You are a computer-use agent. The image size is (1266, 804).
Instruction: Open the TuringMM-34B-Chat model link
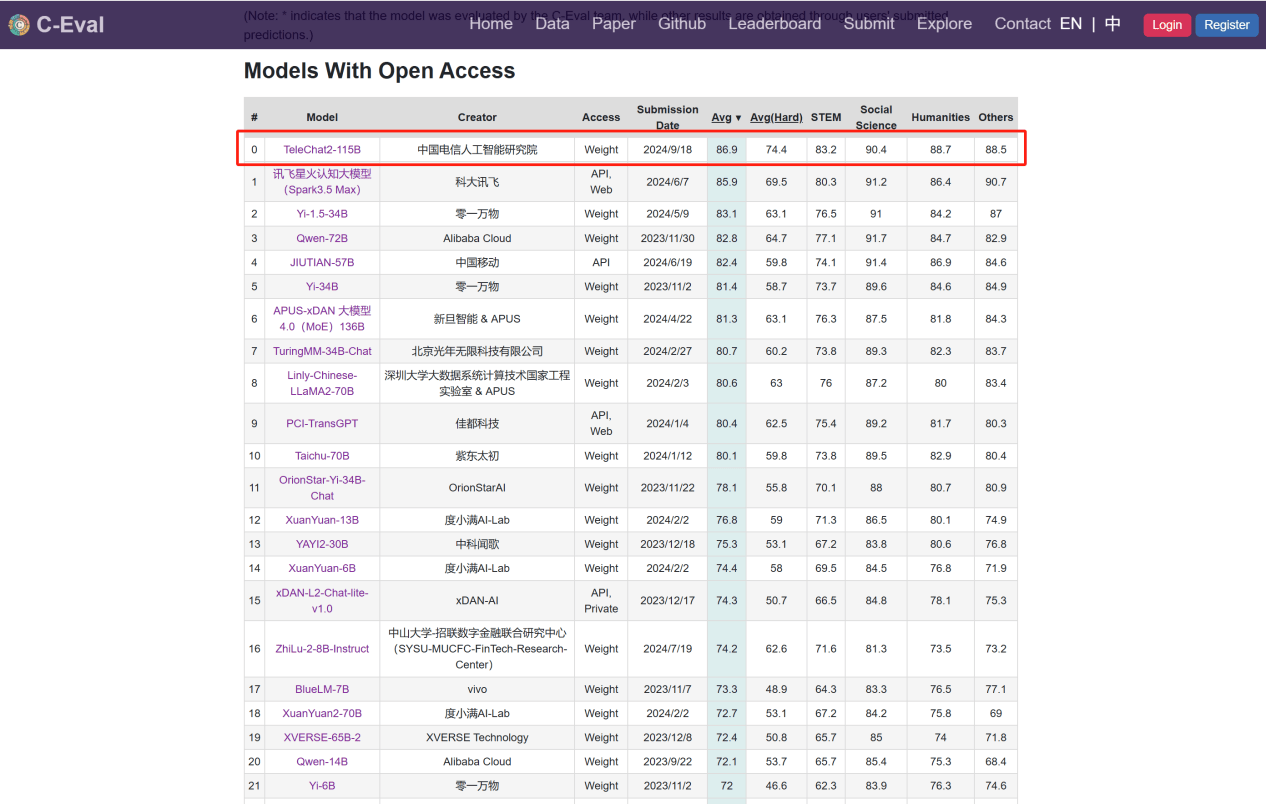[322, 352]
